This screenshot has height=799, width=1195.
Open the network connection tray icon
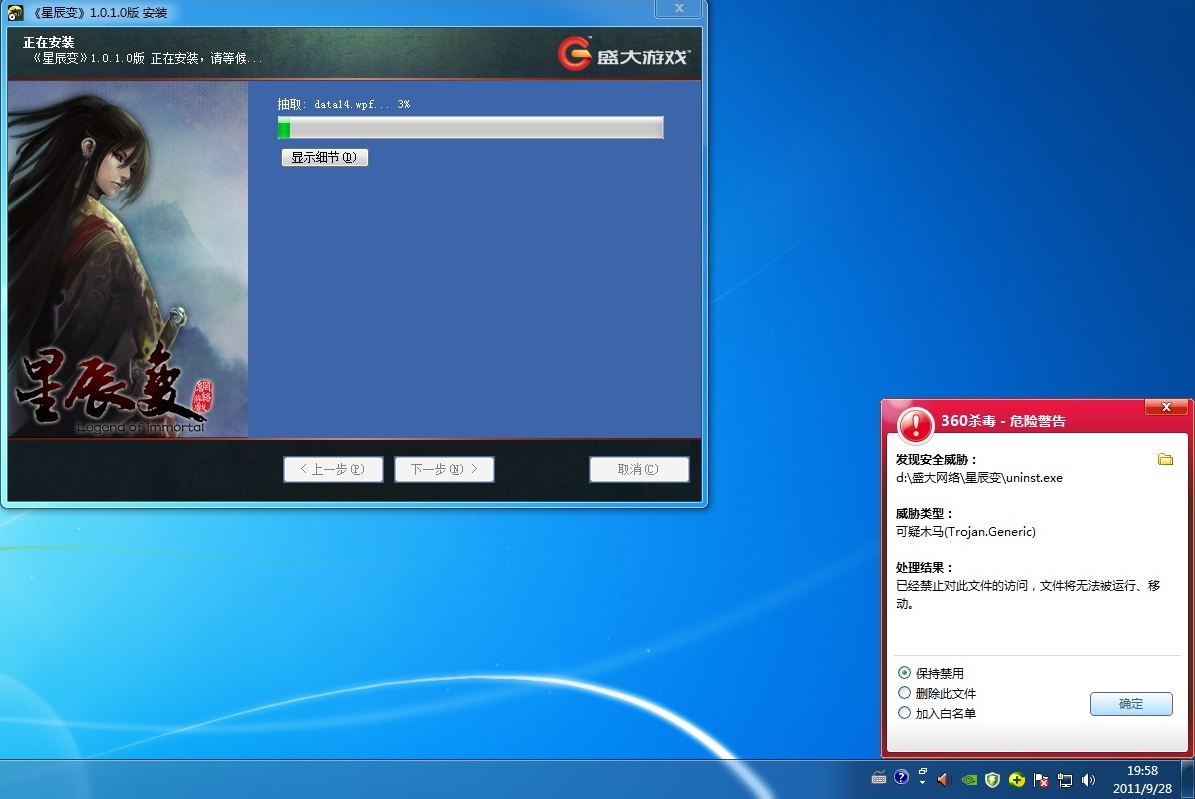(x=1065, y=779)
